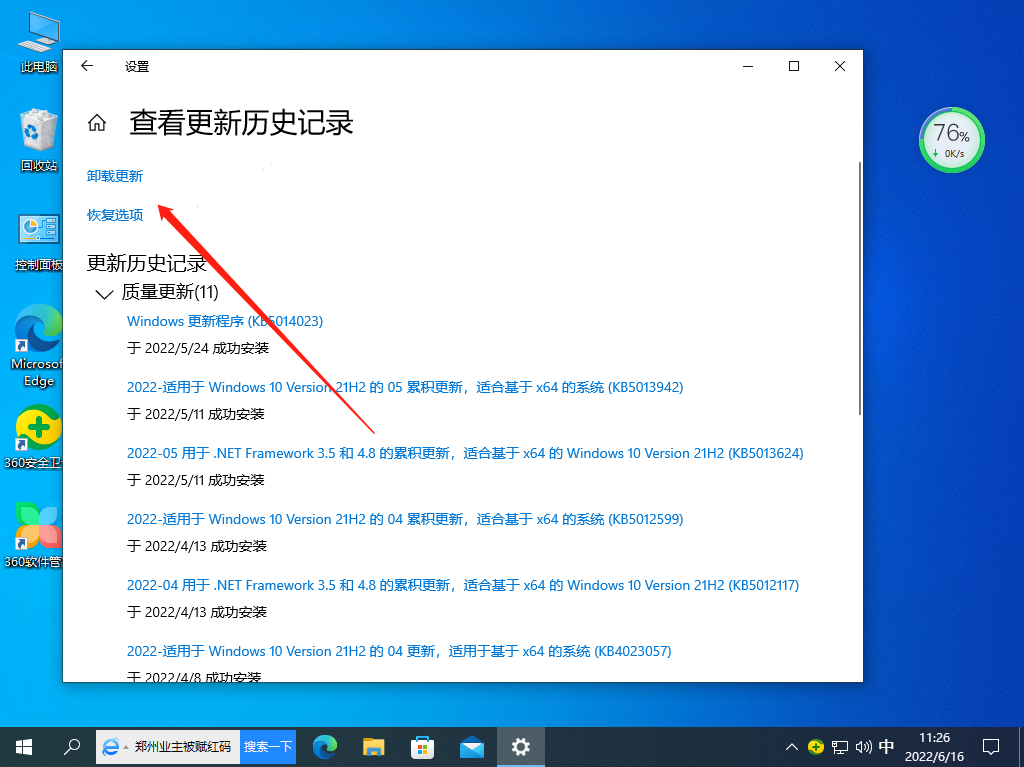Open the notification center icon
Image resolution: width=1024 pixels, height=767 pixels.
(990, 746)
